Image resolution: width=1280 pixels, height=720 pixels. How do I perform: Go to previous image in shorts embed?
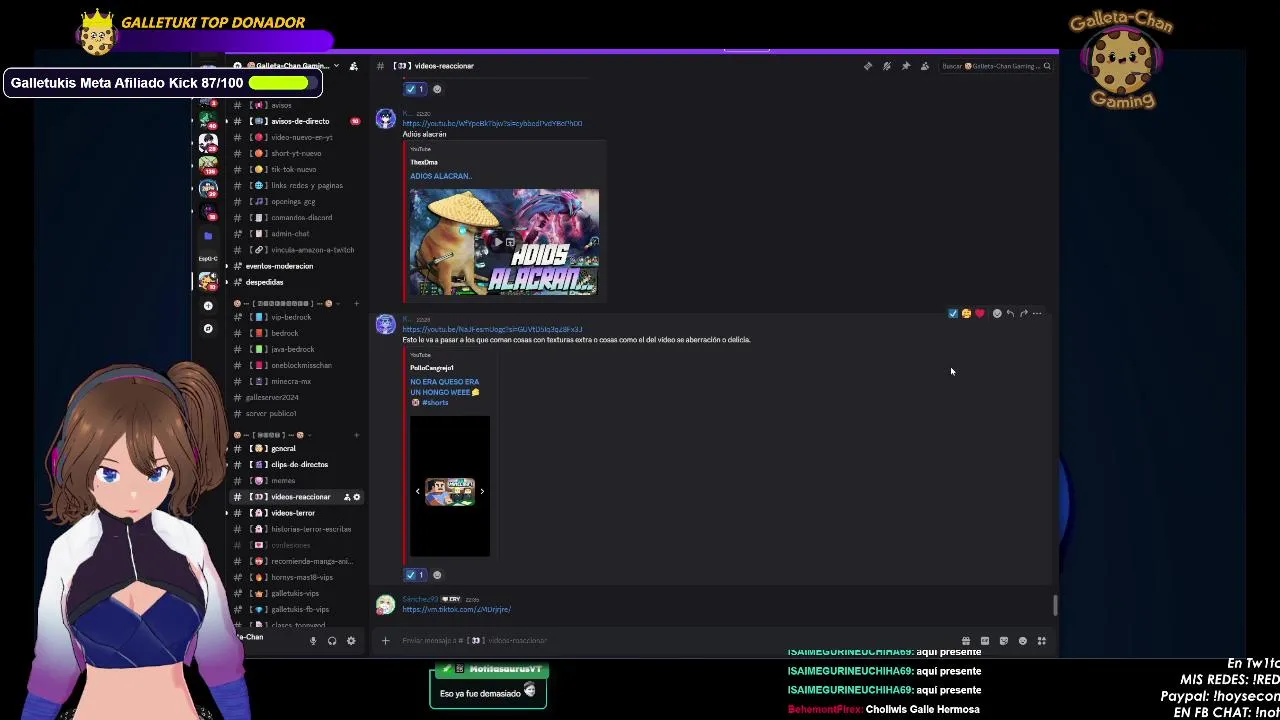(x=418, y=491)
